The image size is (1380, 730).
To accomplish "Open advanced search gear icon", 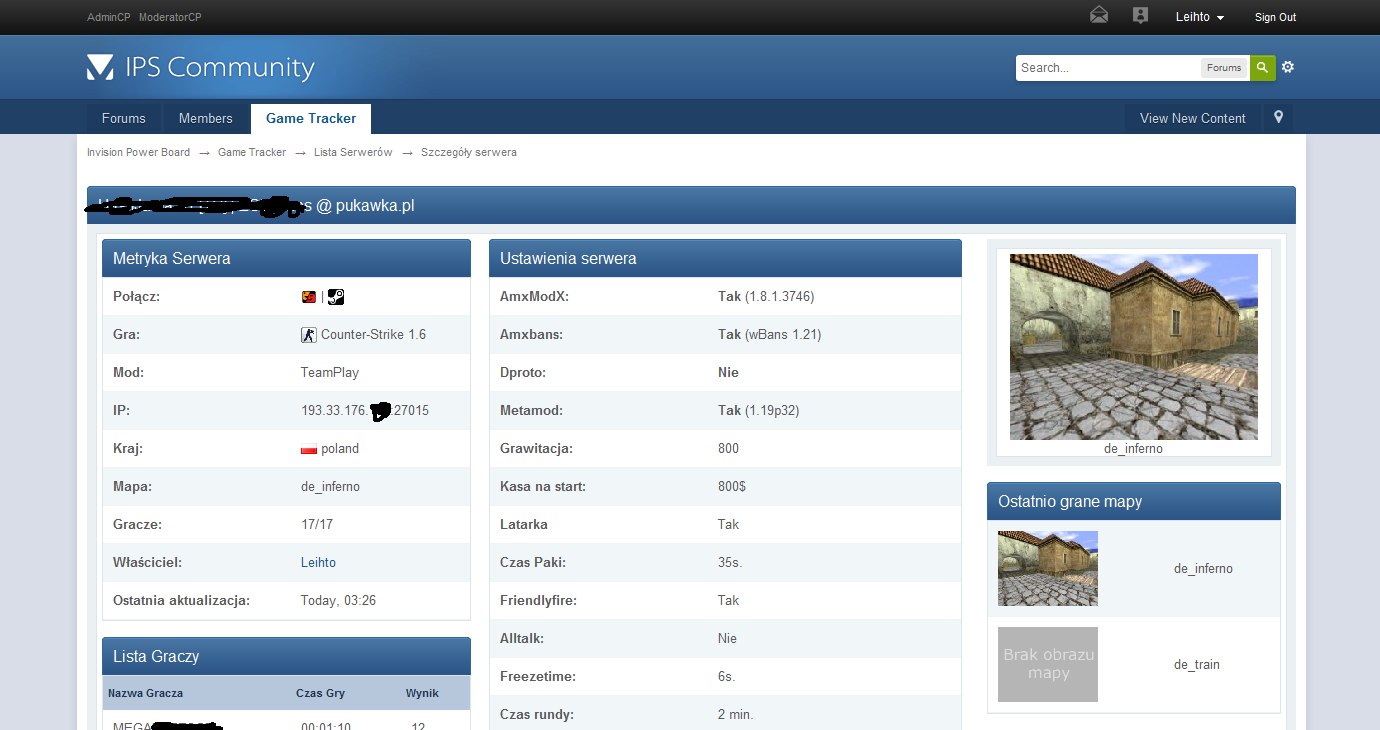I will (x=1288, y=67).
